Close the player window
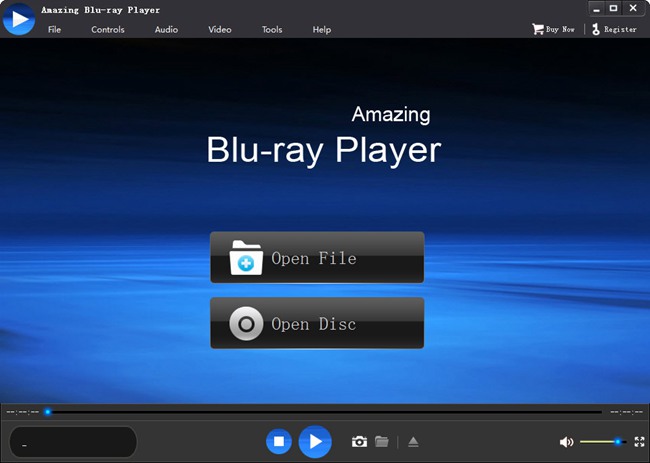The width and height of the screenshot is (650, 463). (x=633, y=9)
